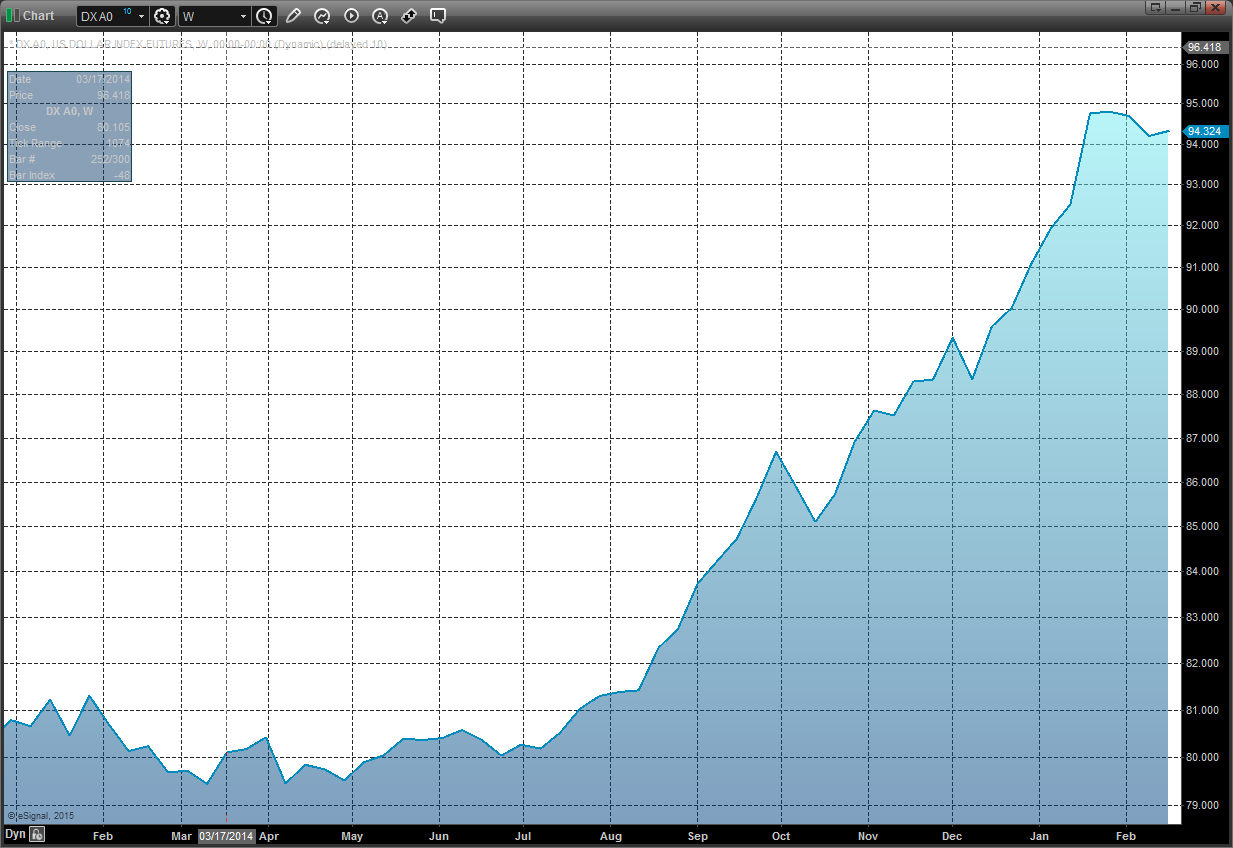
Task: Open the window pop-out menu button
Action: click(1156, 7)
